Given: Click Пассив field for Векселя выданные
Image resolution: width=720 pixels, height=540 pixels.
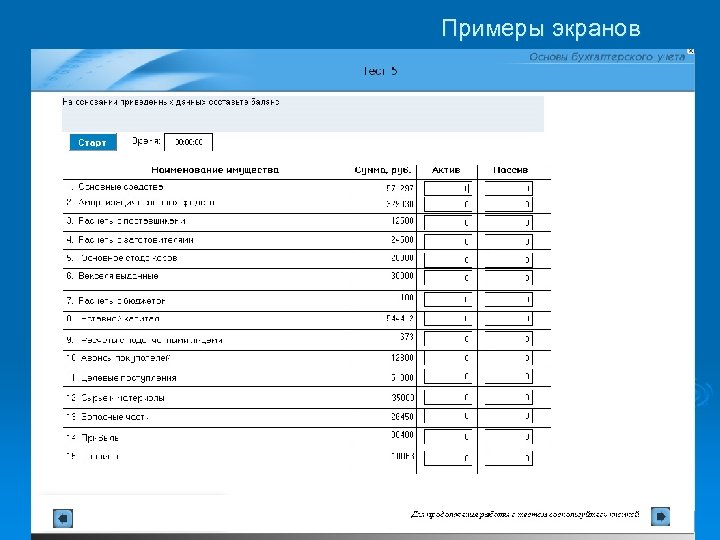Looking at the screenshot, I should pos(509,278).
